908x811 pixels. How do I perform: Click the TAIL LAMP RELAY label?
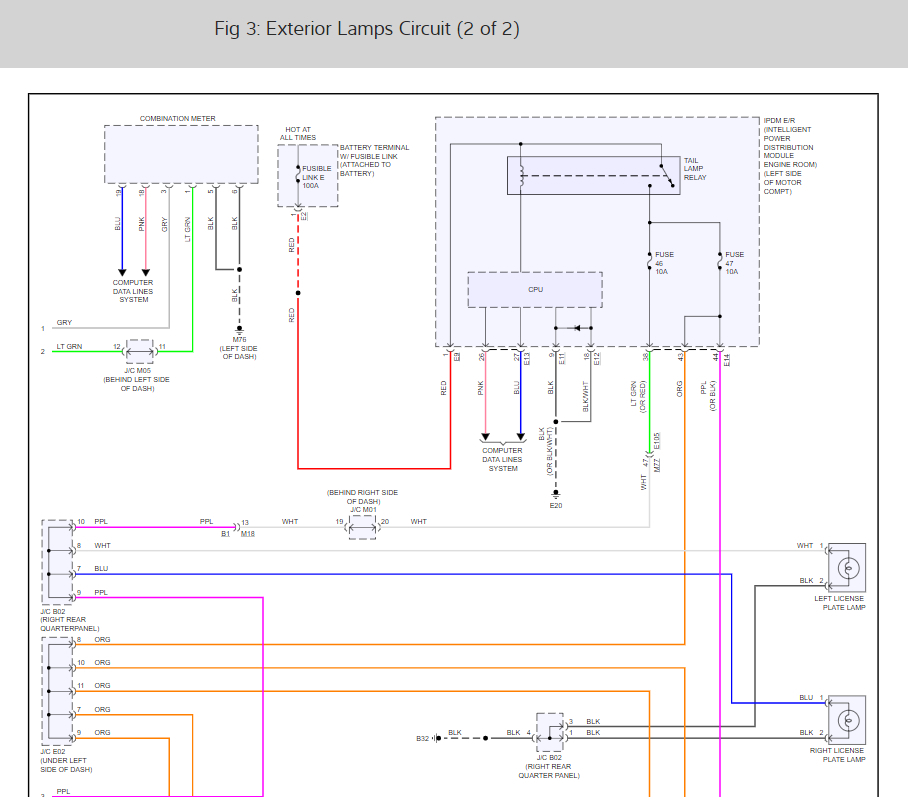pyautogui.click(x=695, y=169)
